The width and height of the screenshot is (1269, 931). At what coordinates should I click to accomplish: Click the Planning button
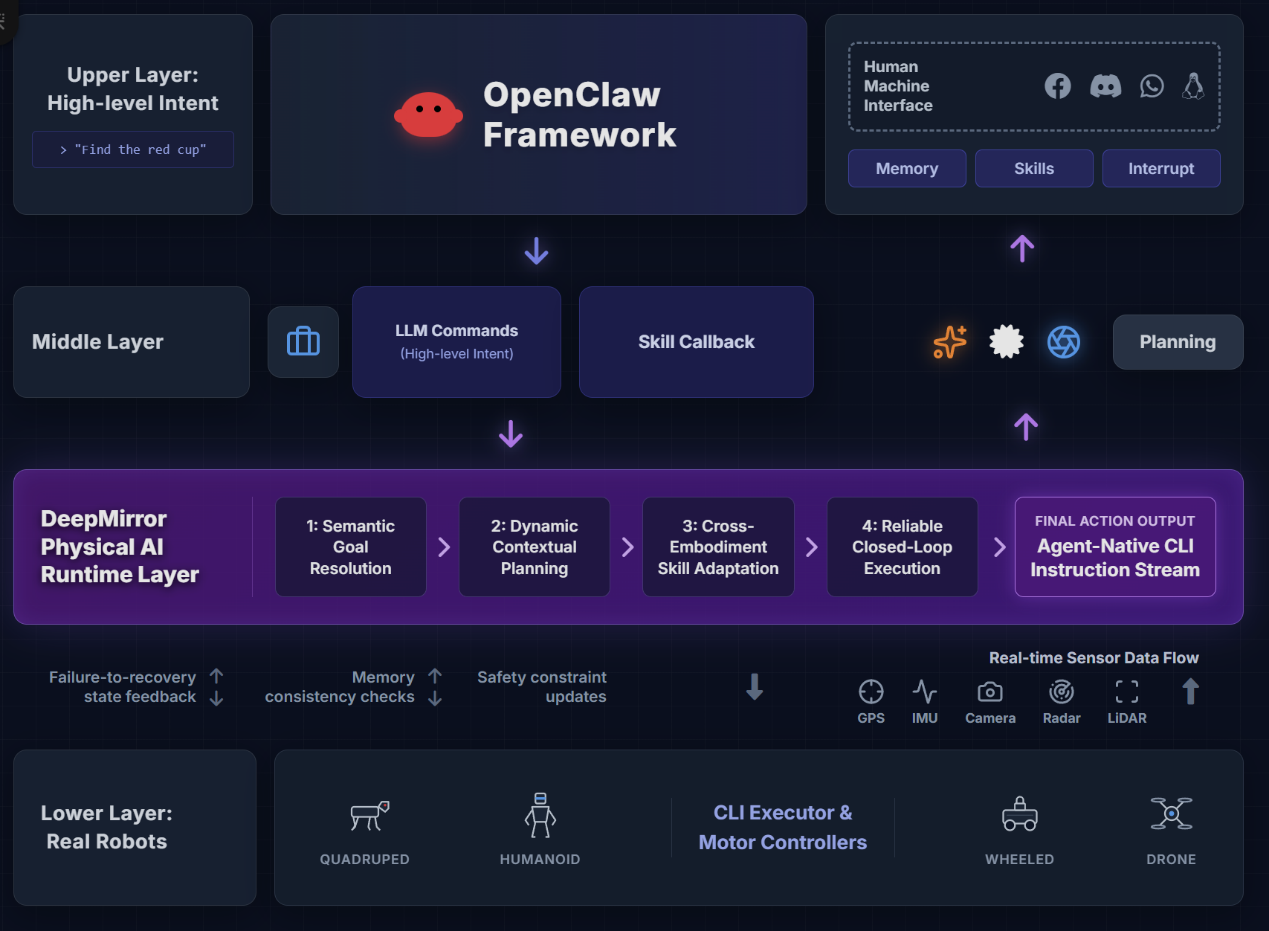pos(1178,342)
